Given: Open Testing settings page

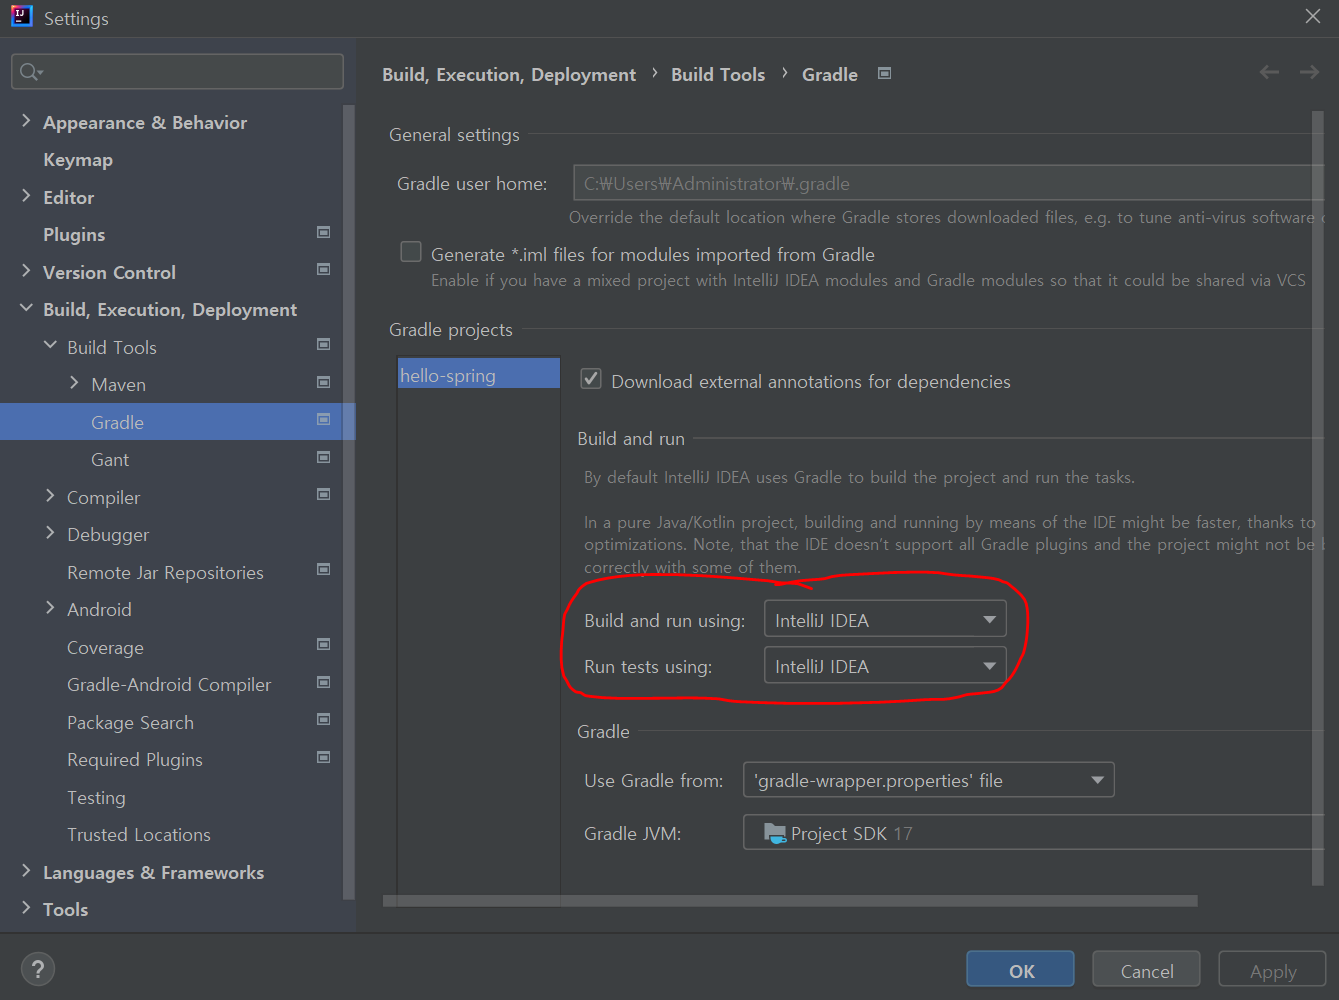Looking at the screenshot, I should 96,797.
